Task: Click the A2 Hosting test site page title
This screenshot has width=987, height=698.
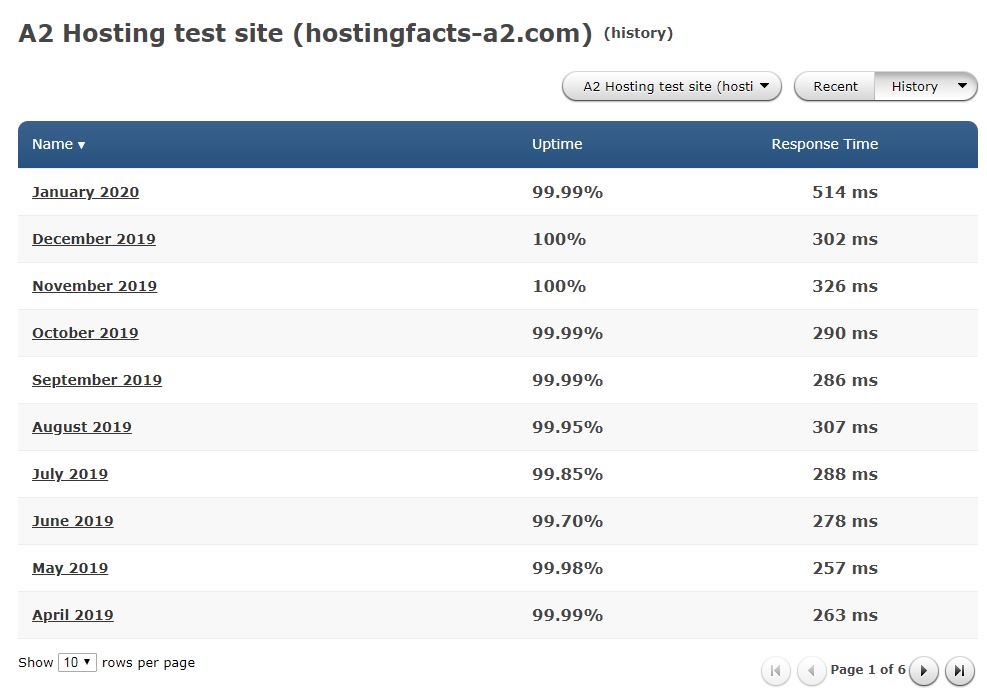Action: [x=305, y=33]
